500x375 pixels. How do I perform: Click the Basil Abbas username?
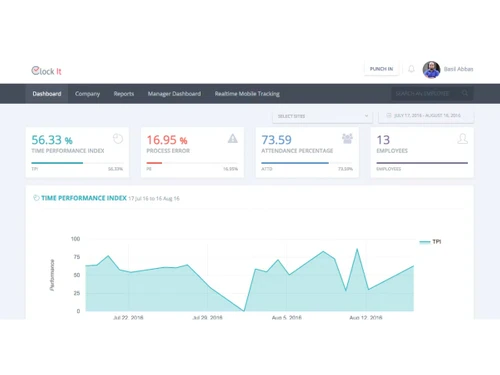[x=458, y=69]
